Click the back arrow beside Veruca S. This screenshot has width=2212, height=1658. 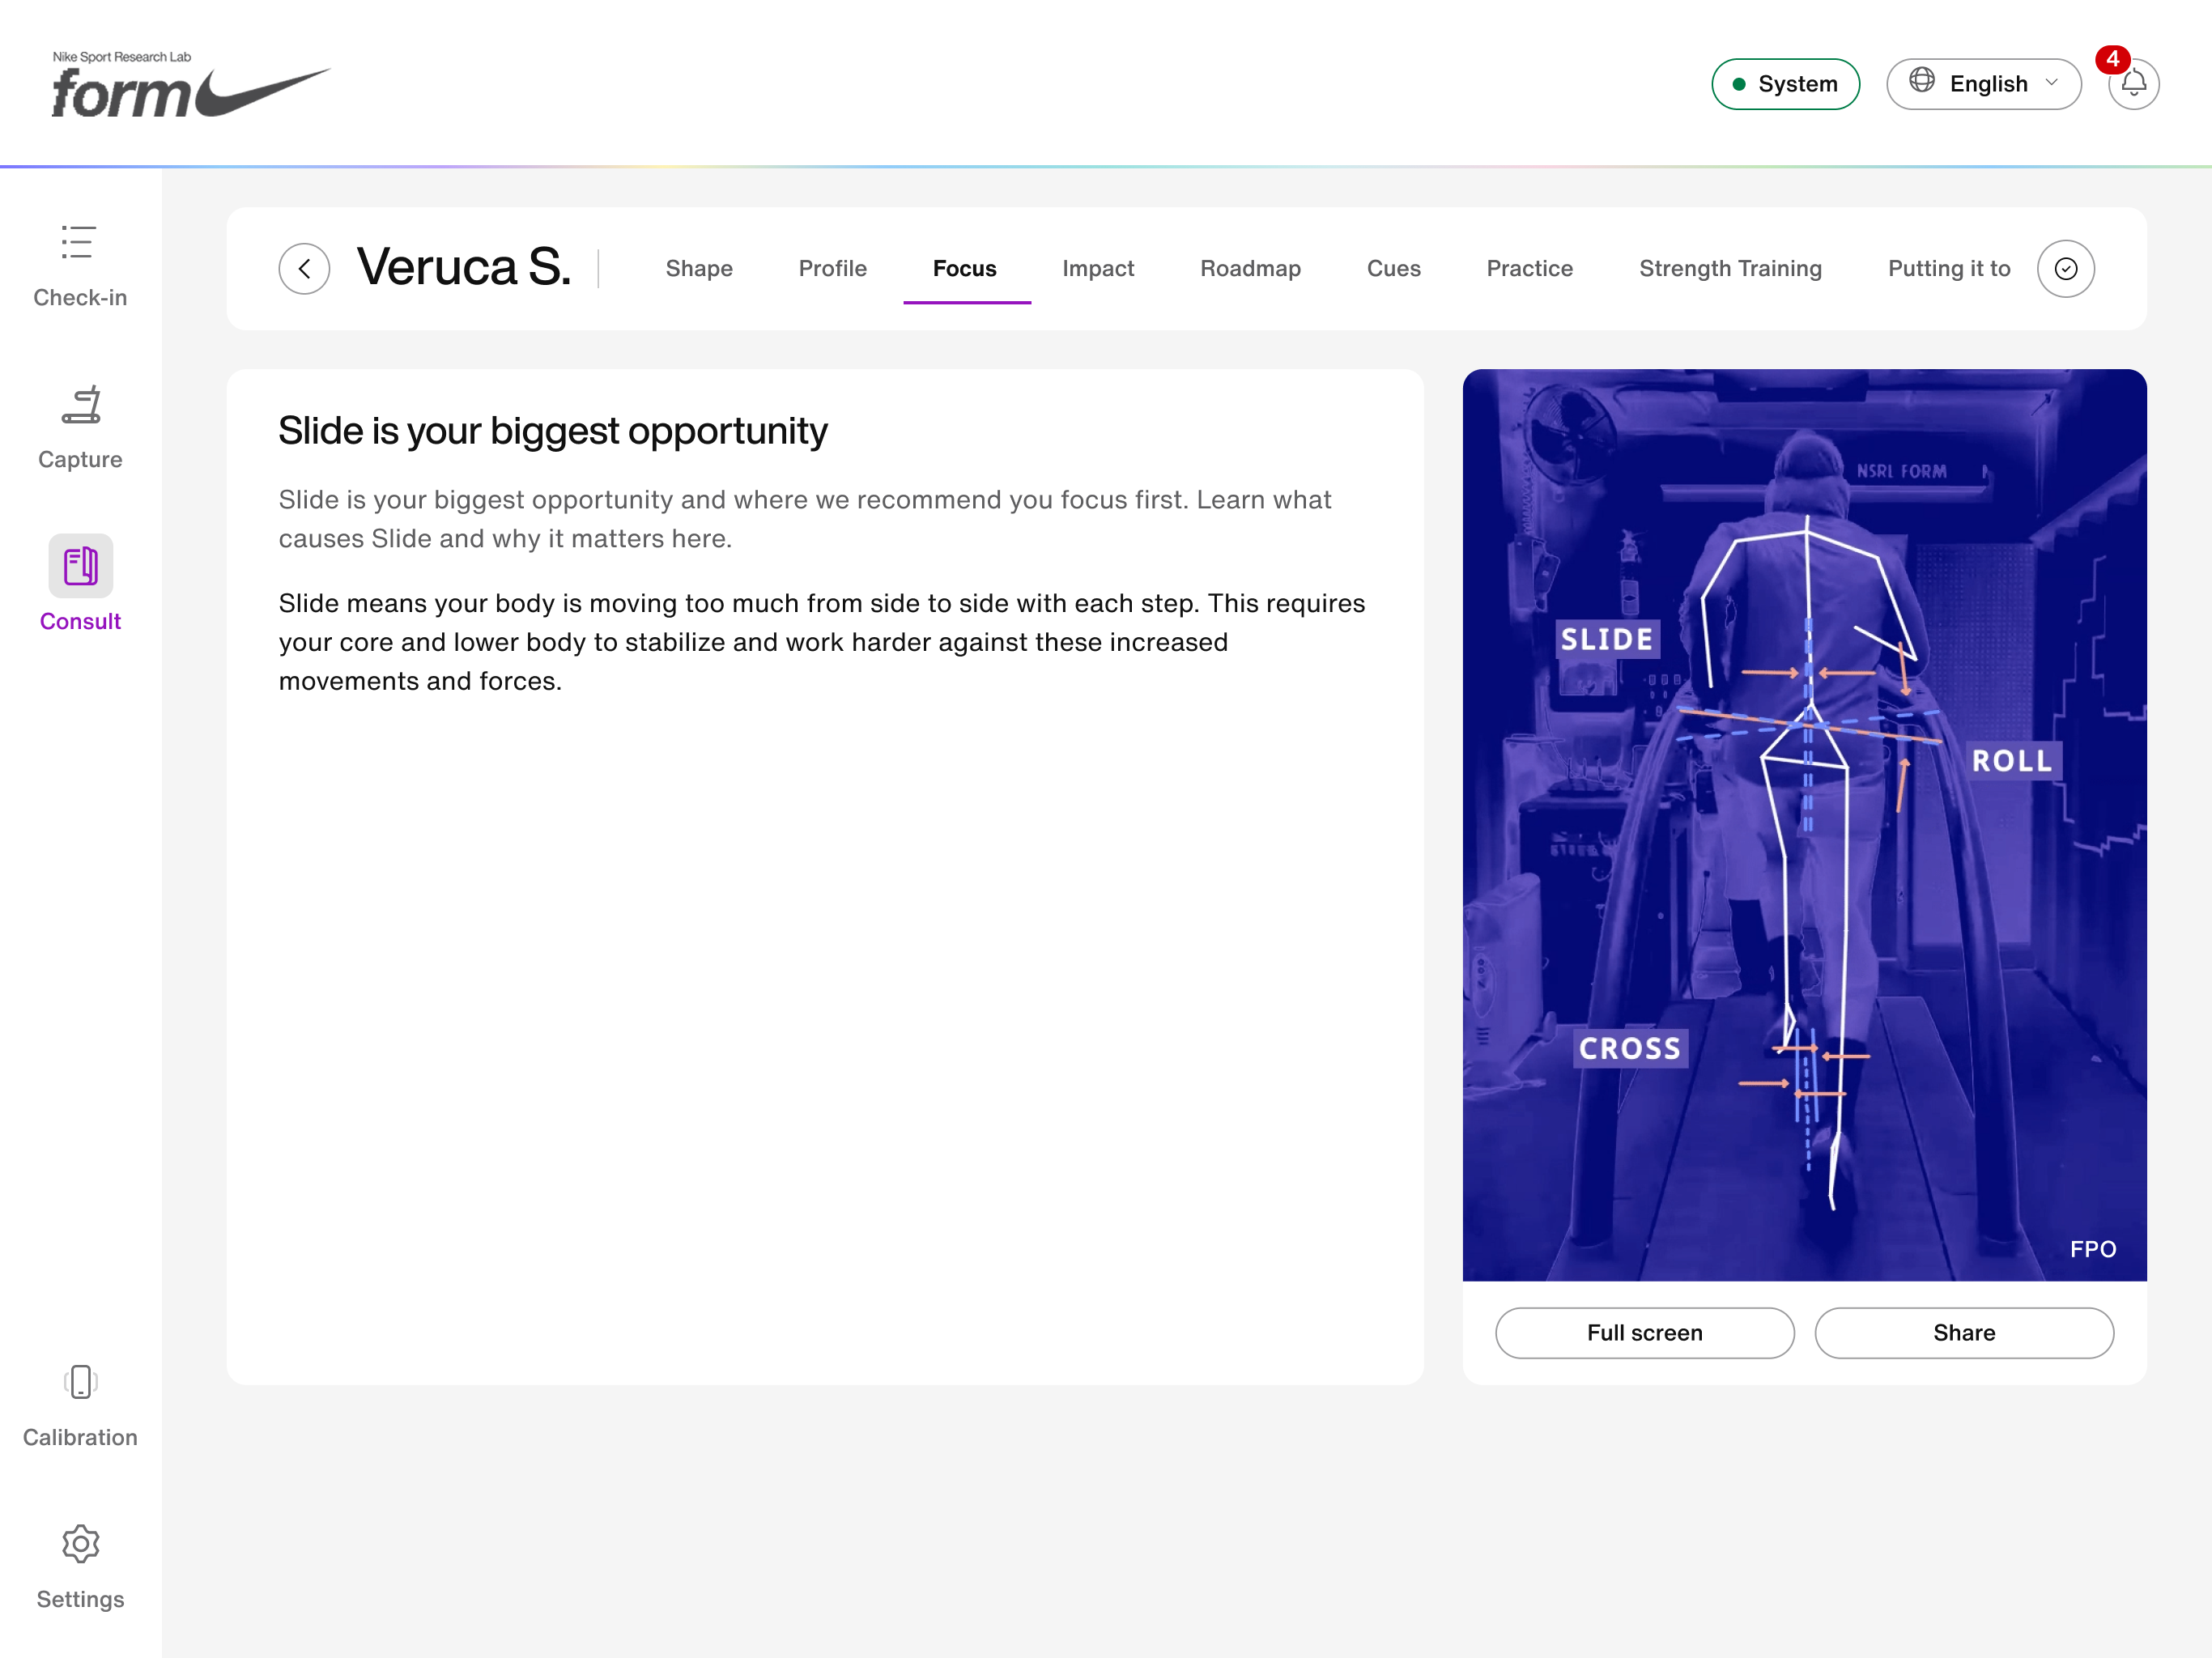pyautogui.click(x=304, y=268)
